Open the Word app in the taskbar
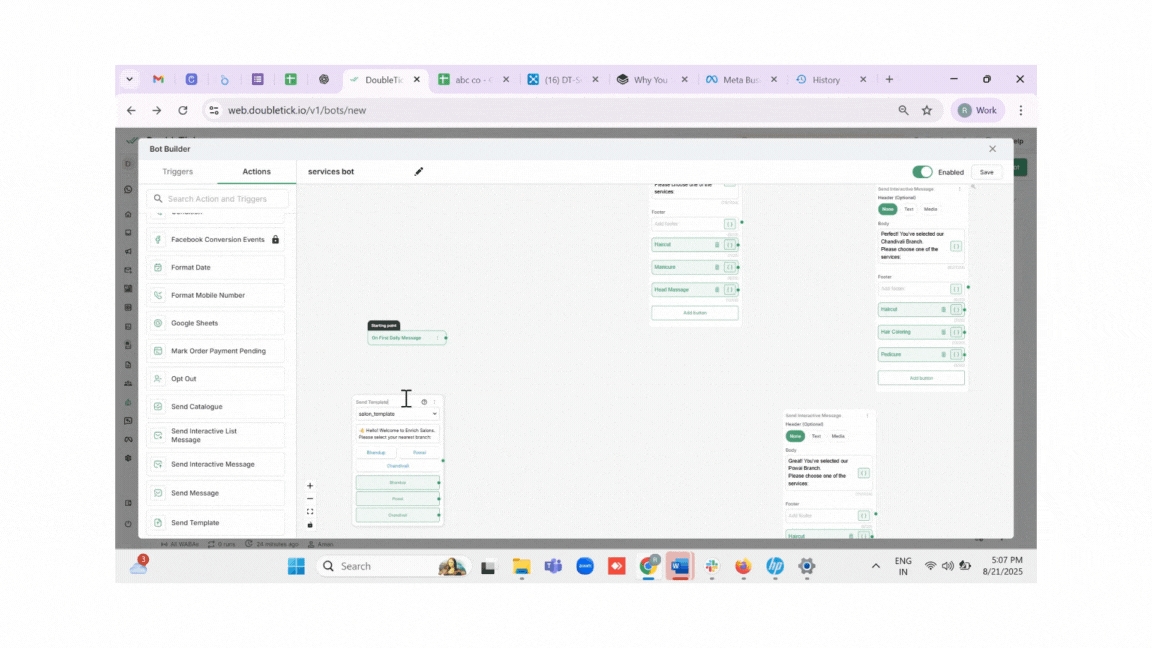This screenshot has height=648, width=1152. click(680, 566)
